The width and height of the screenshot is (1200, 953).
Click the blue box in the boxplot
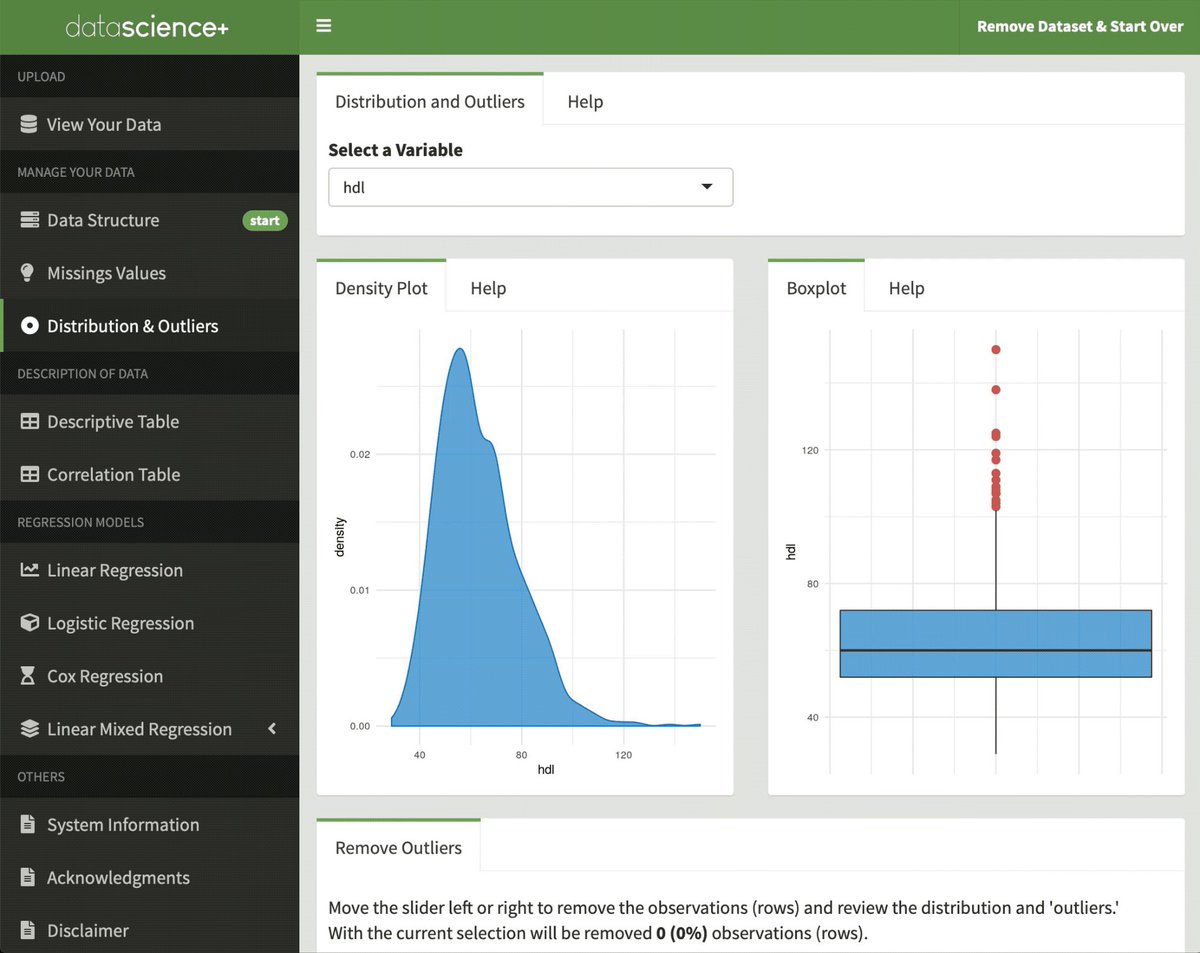pyautogui.click(x=996, y=643)
